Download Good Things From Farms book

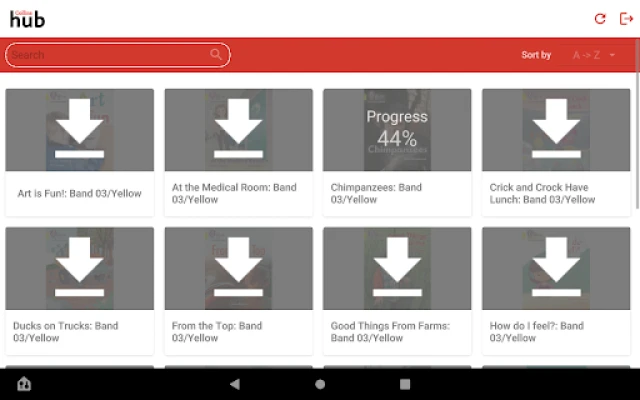click(x=397, y=268)
